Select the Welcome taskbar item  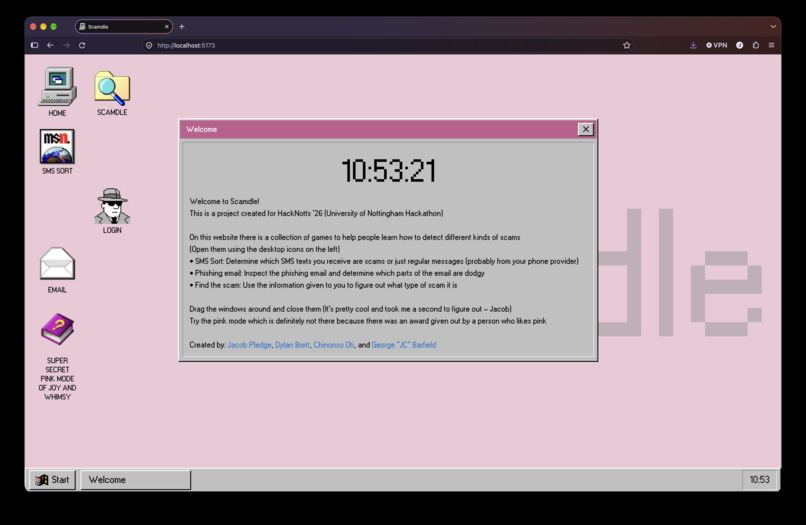tap(136, 480)
